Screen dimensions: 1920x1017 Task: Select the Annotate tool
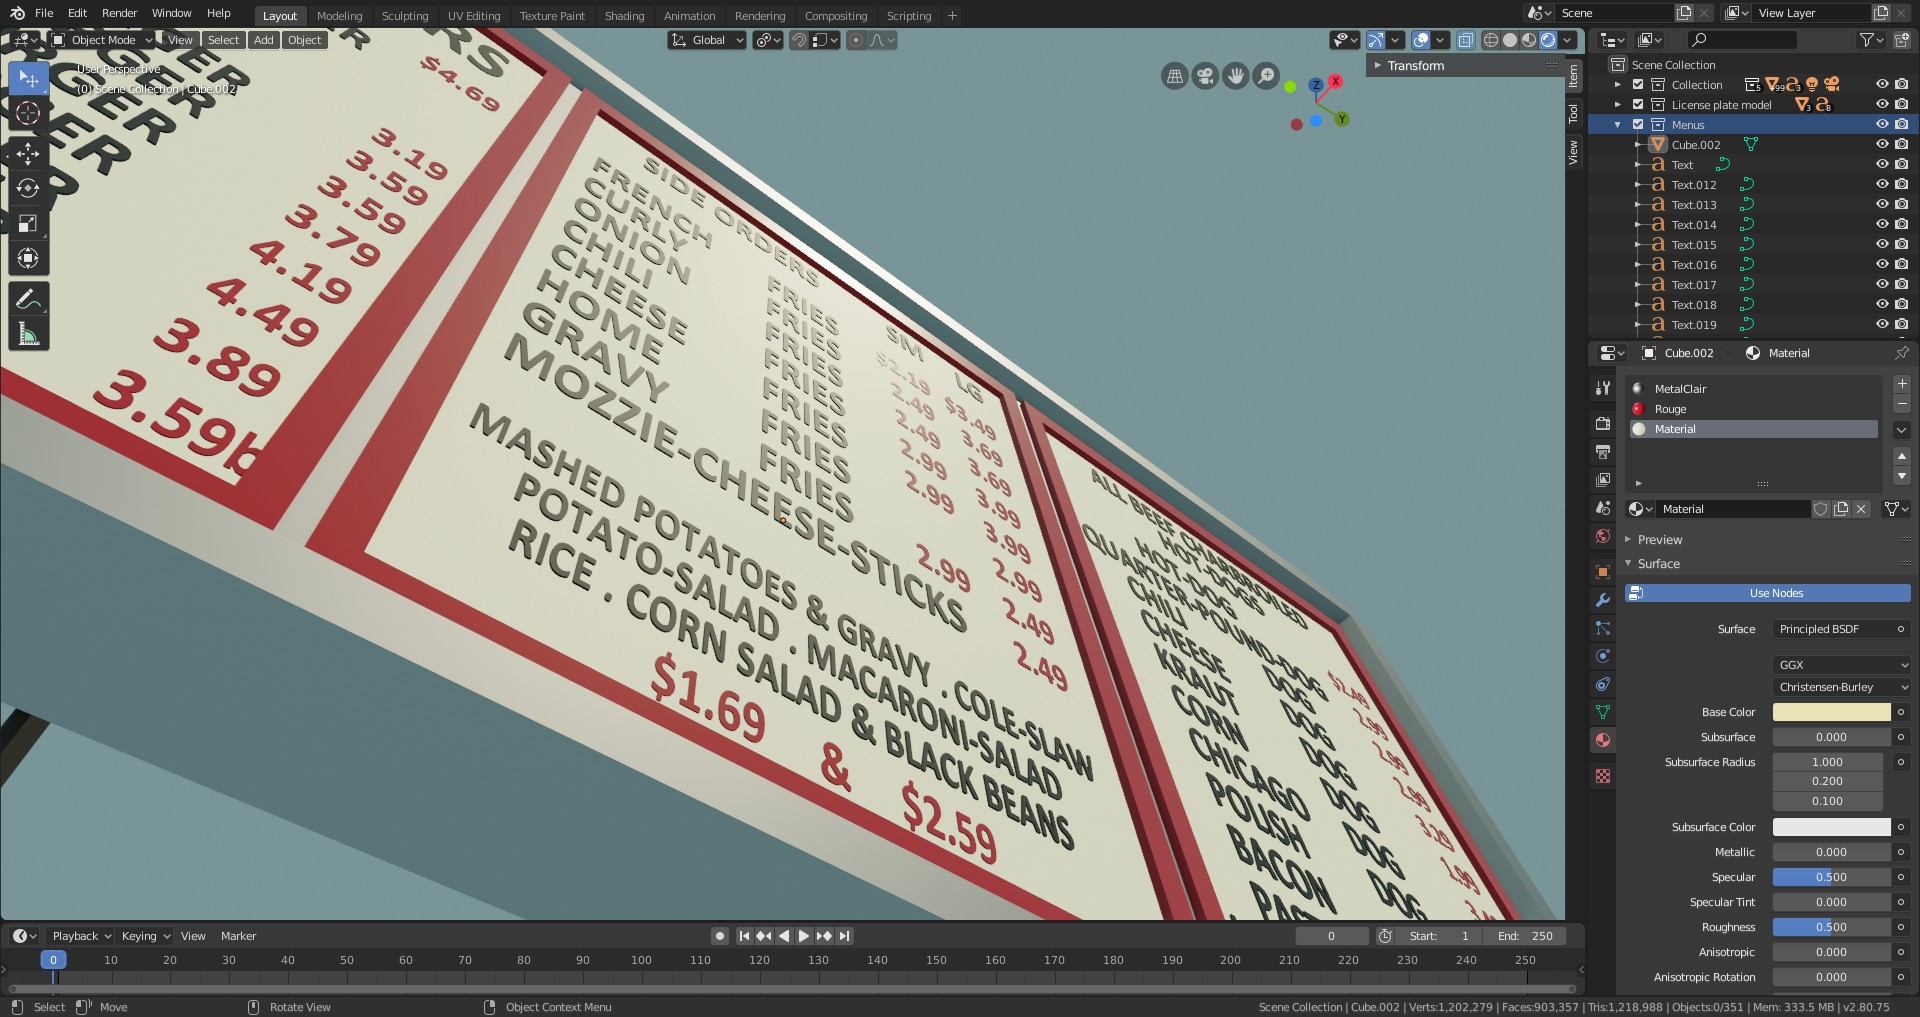tap(28, 299)
